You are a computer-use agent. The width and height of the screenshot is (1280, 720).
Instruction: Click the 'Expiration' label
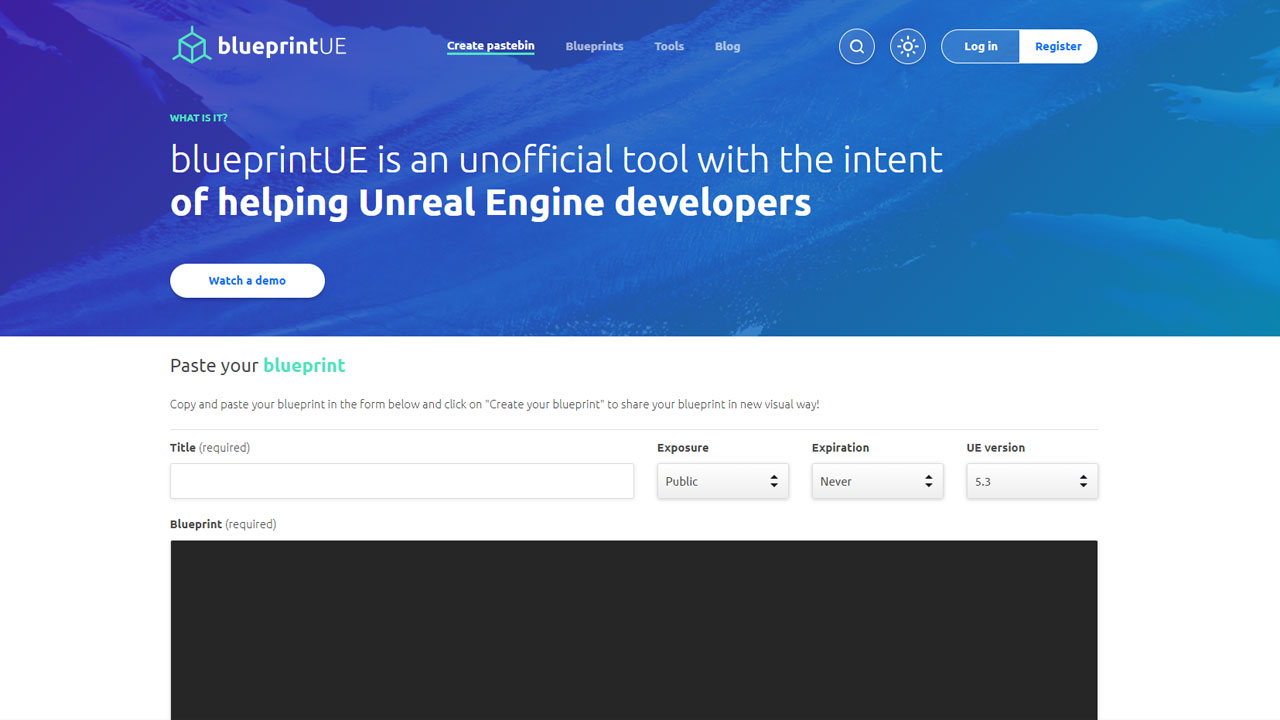(841, 448)
